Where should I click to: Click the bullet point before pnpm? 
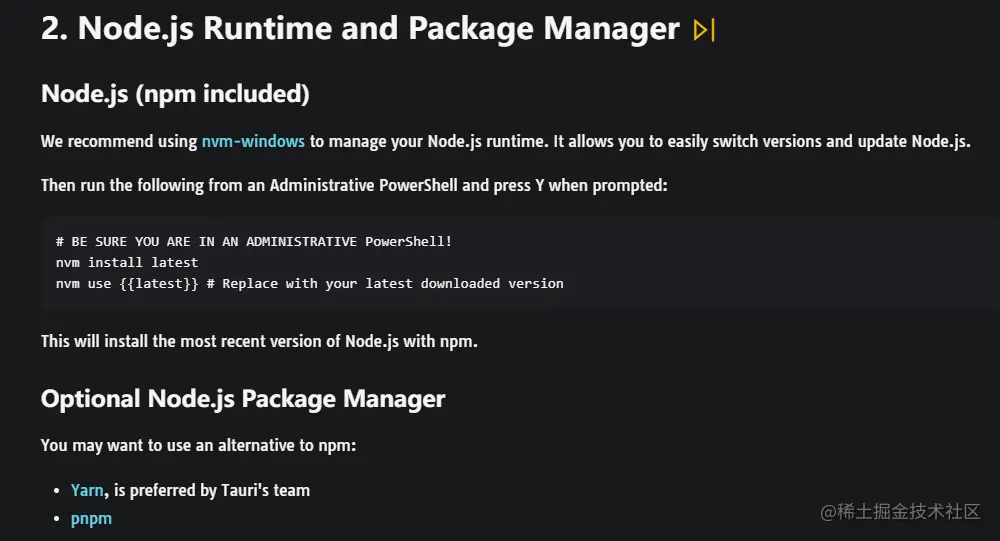pos(56,520)
